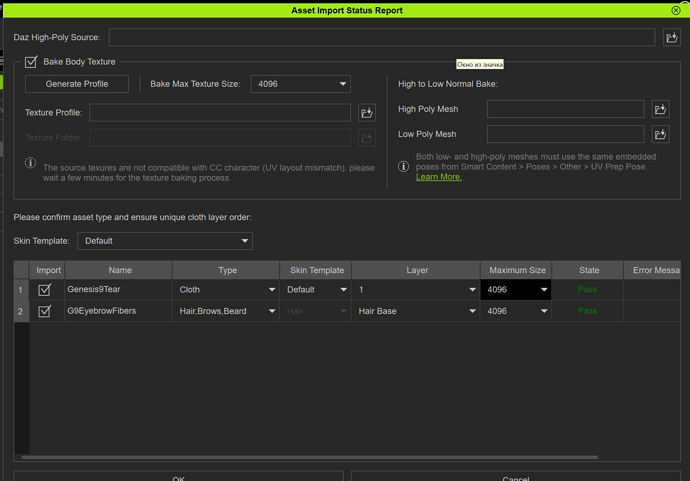The image size is (690, 481).
Task: Open the Learn More link
Action: (x=439, y=177)
